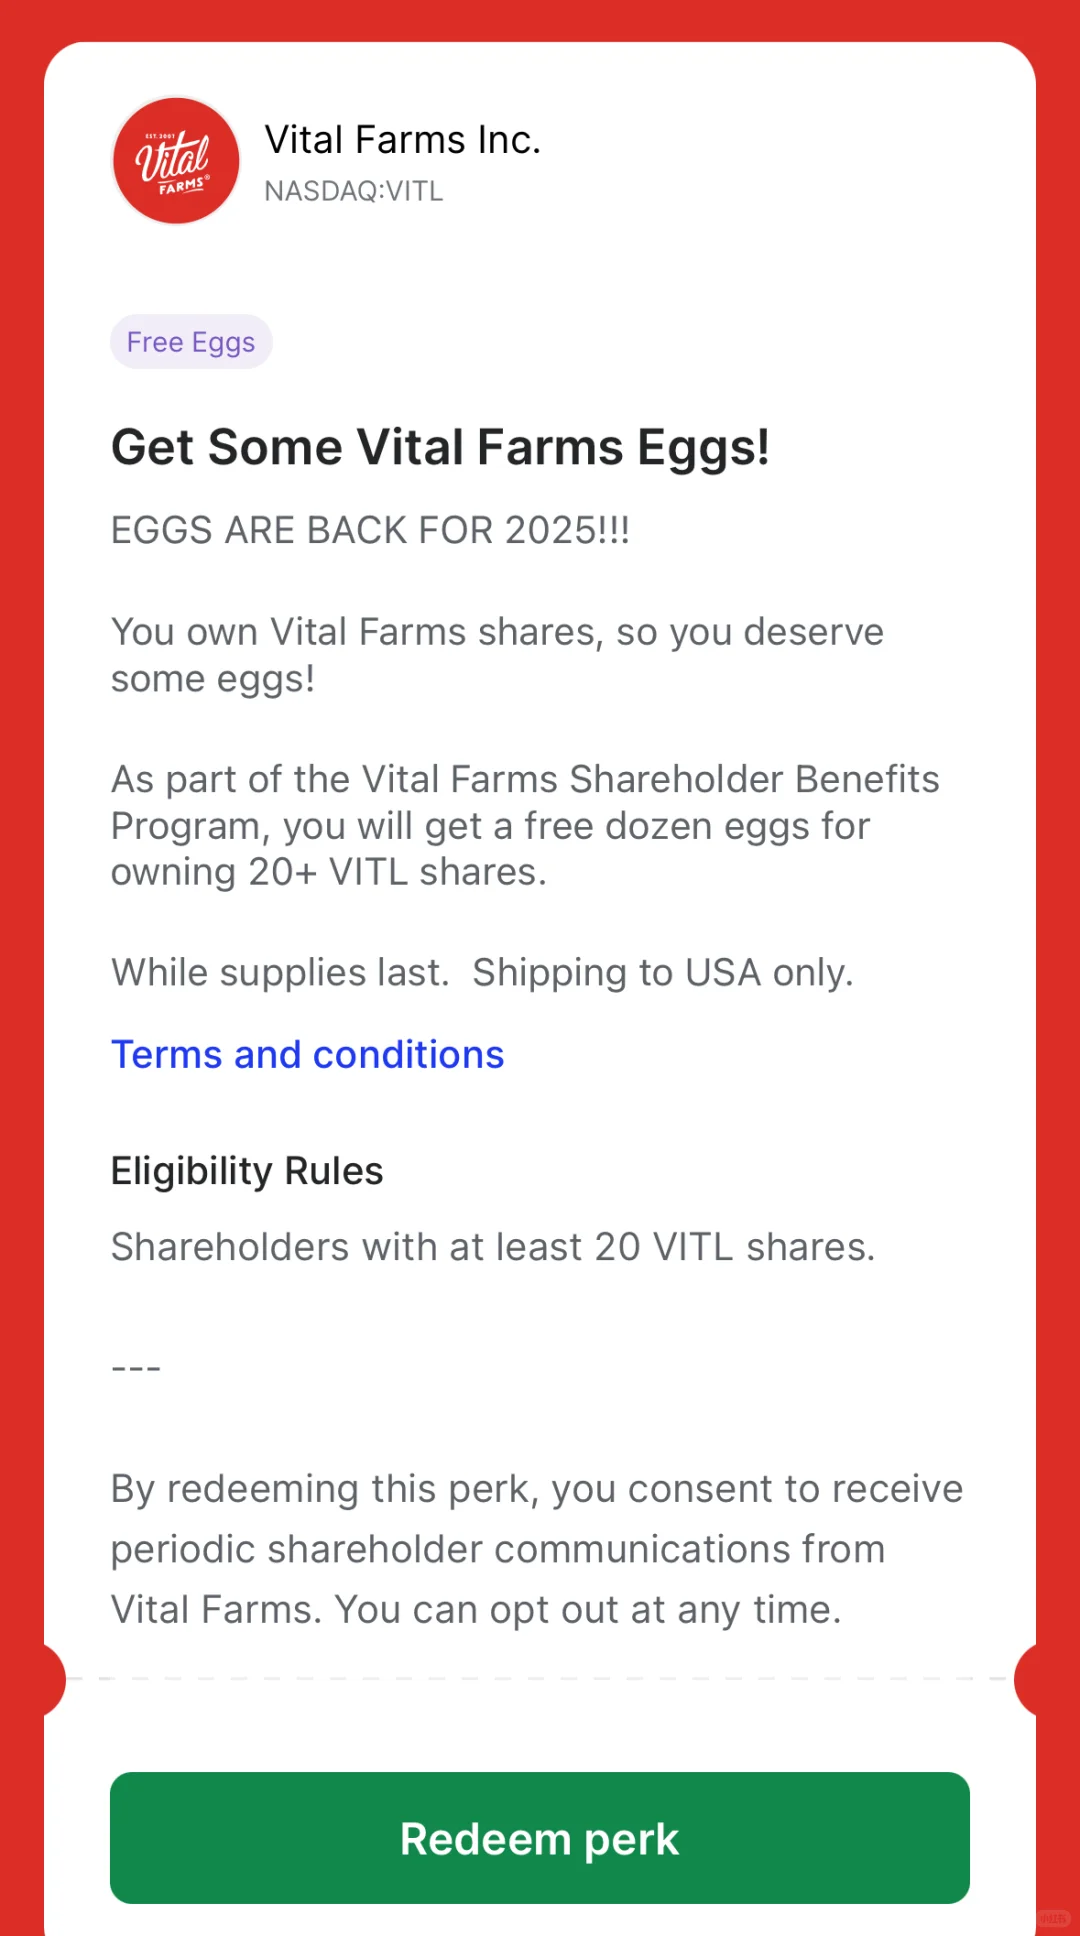This screenshot has height=1936, width=1080.
Task: Tap the 'at least 20 VITL shares' rule
Action: 493,1247
